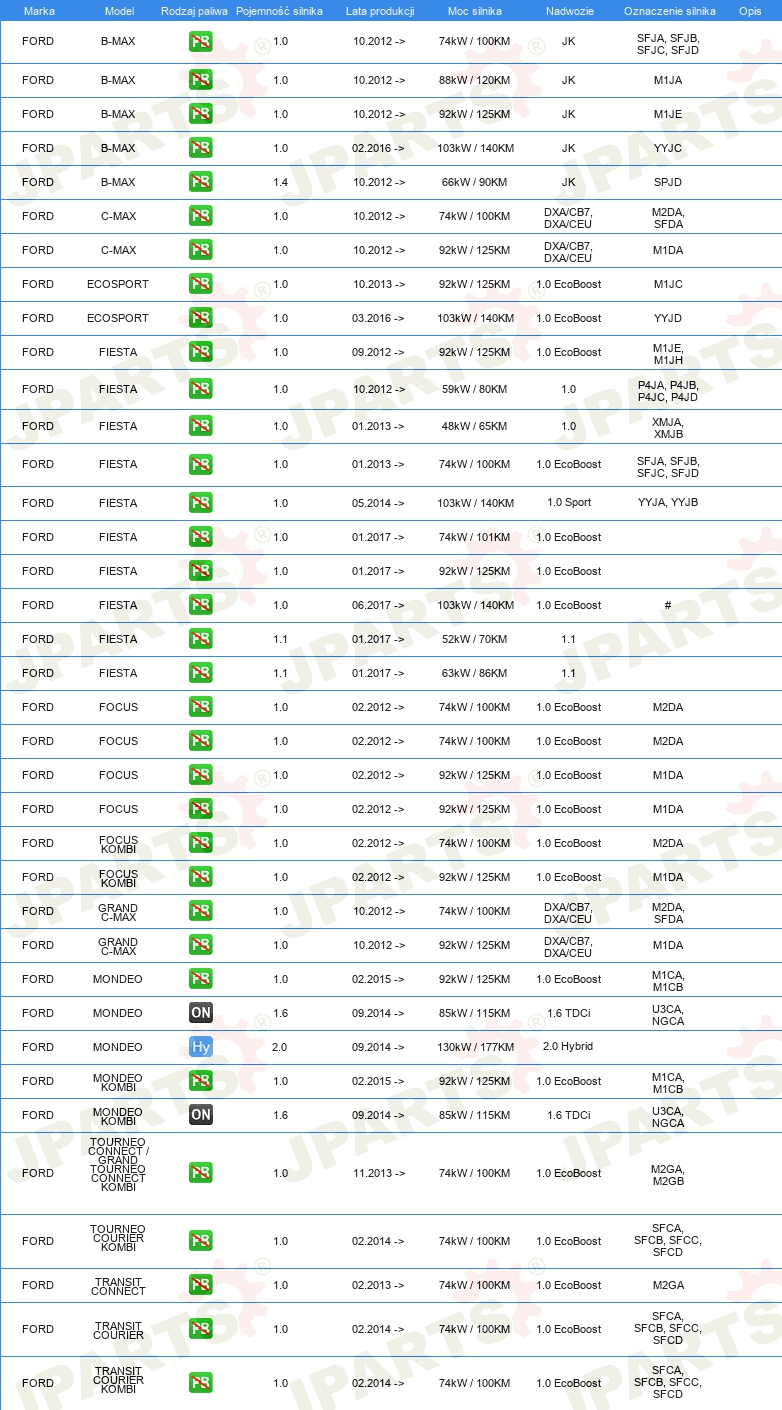Click the Lata produkcji column header

[379, 10]
